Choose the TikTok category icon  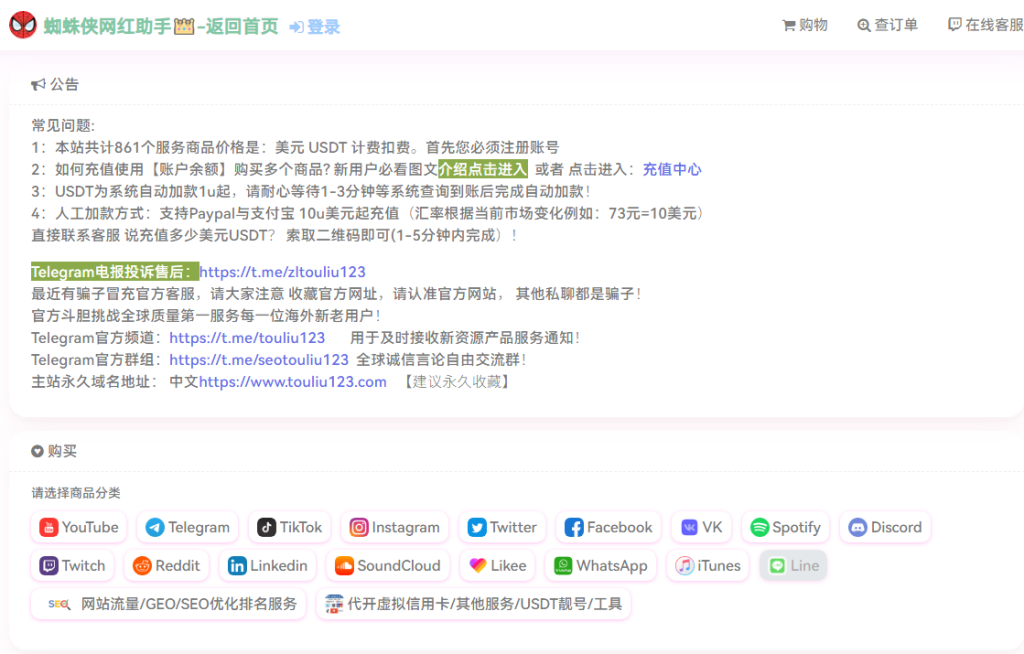click(x=266, y=527)
